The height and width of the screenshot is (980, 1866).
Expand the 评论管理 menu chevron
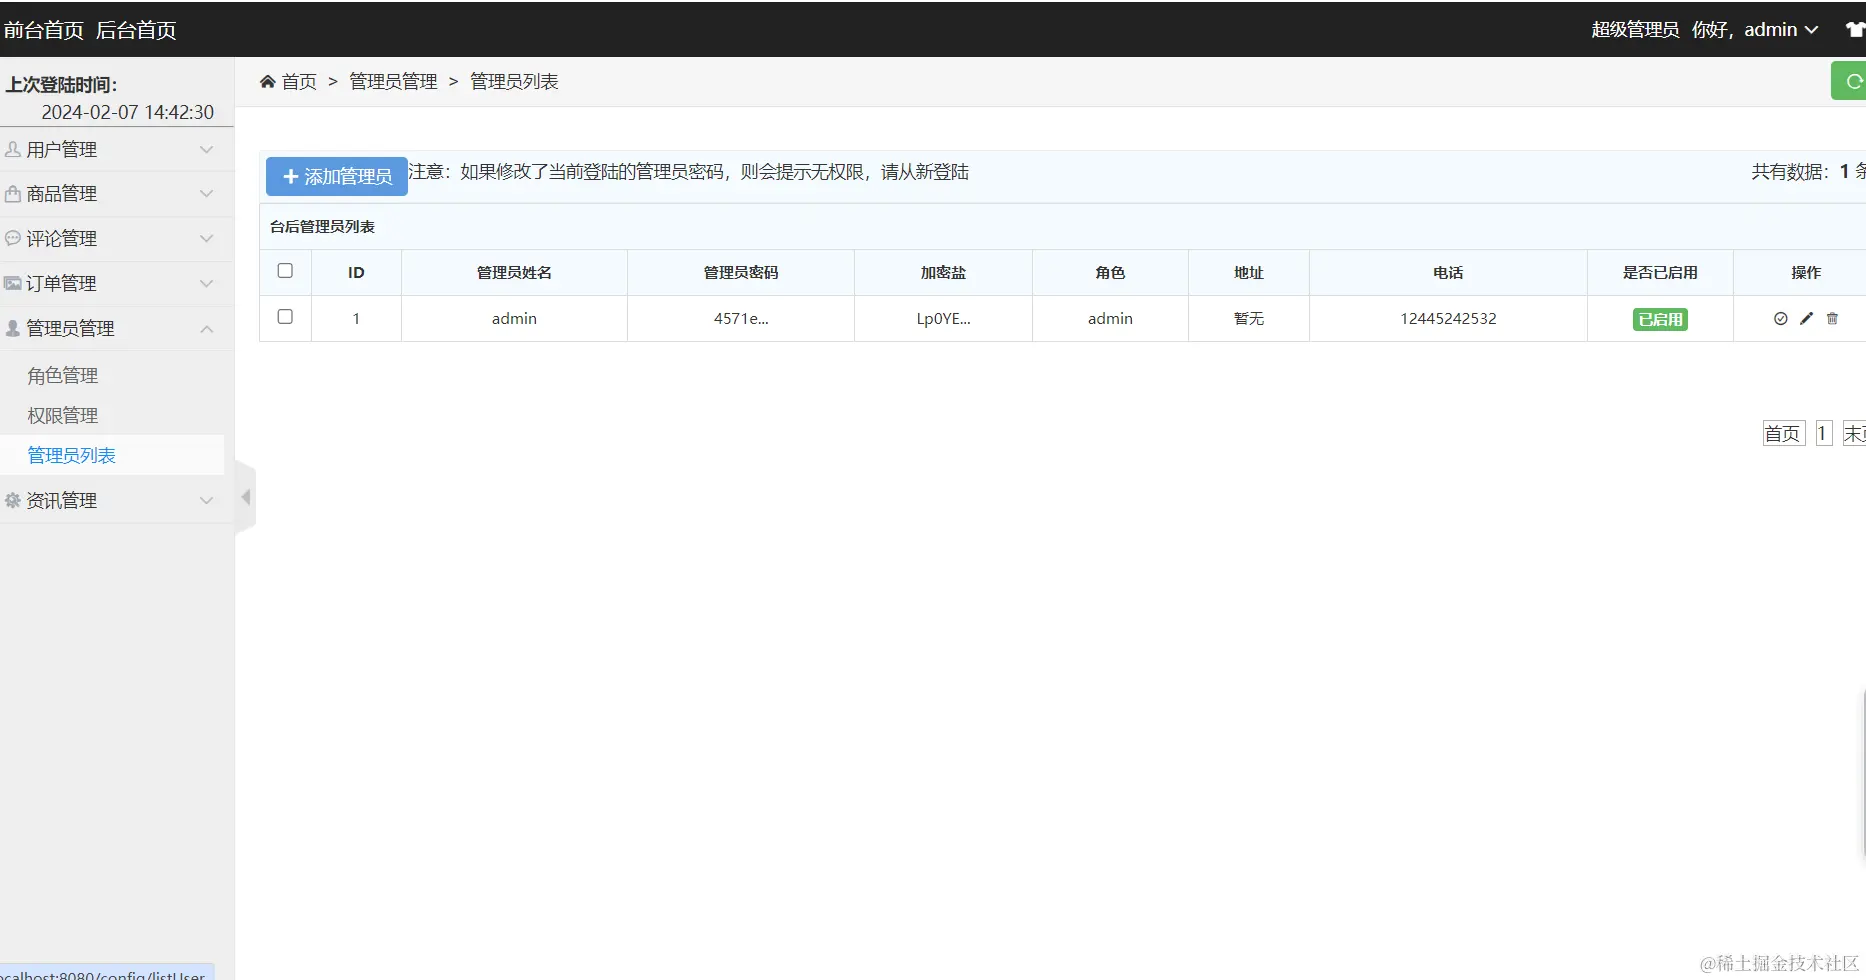(x=207, y=239)
